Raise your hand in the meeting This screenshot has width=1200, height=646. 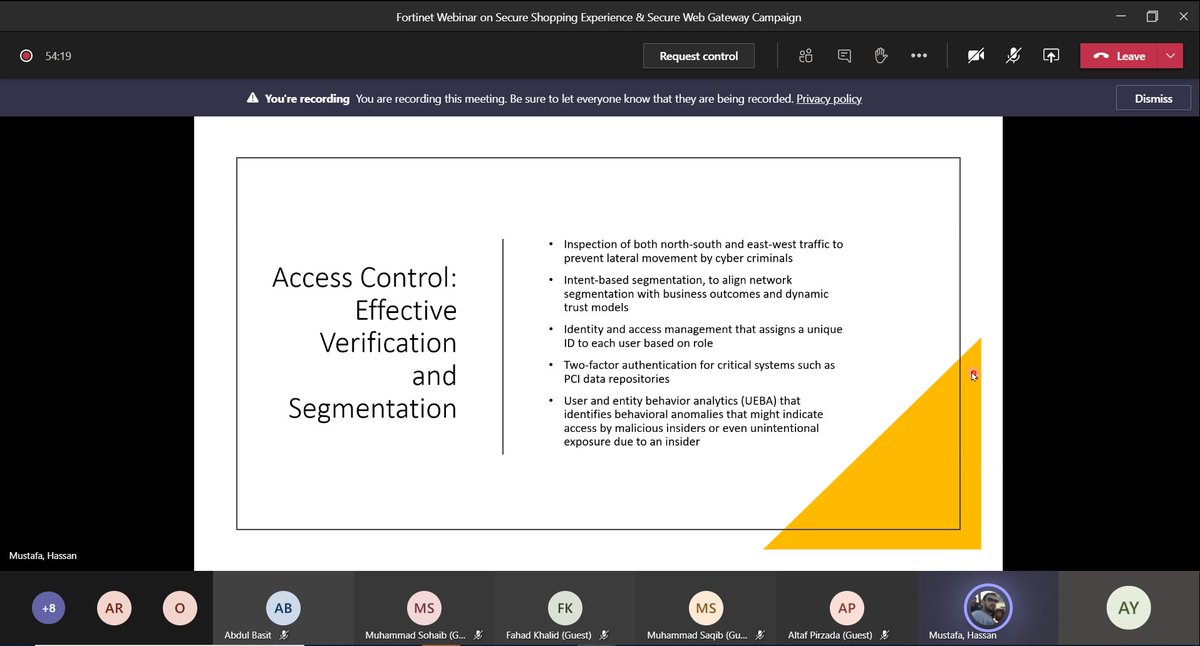881,55
